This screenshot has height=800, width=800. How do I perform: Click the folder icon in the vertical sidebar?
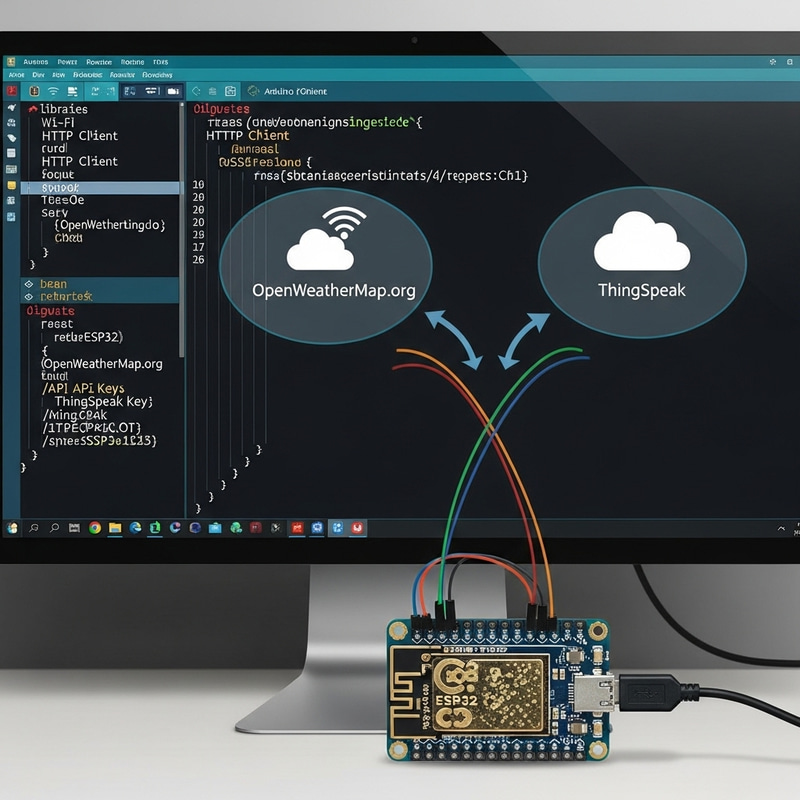click(12, 183)
